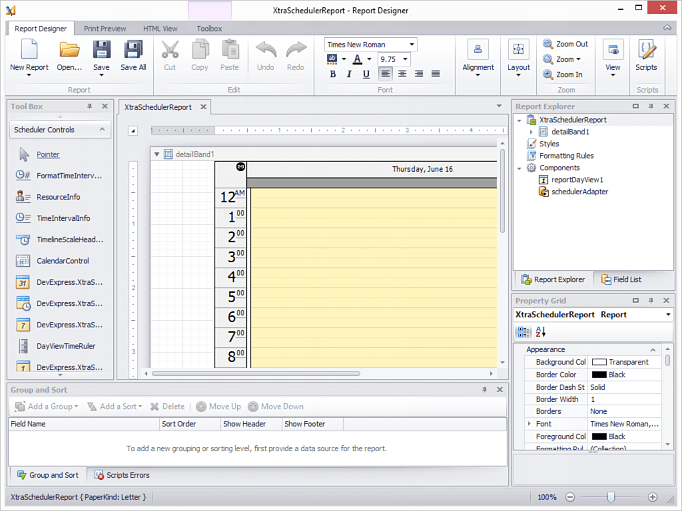This screenshot has width=682, height=511.
Task: Click the Undo arrow
Action: pos(266,49)
